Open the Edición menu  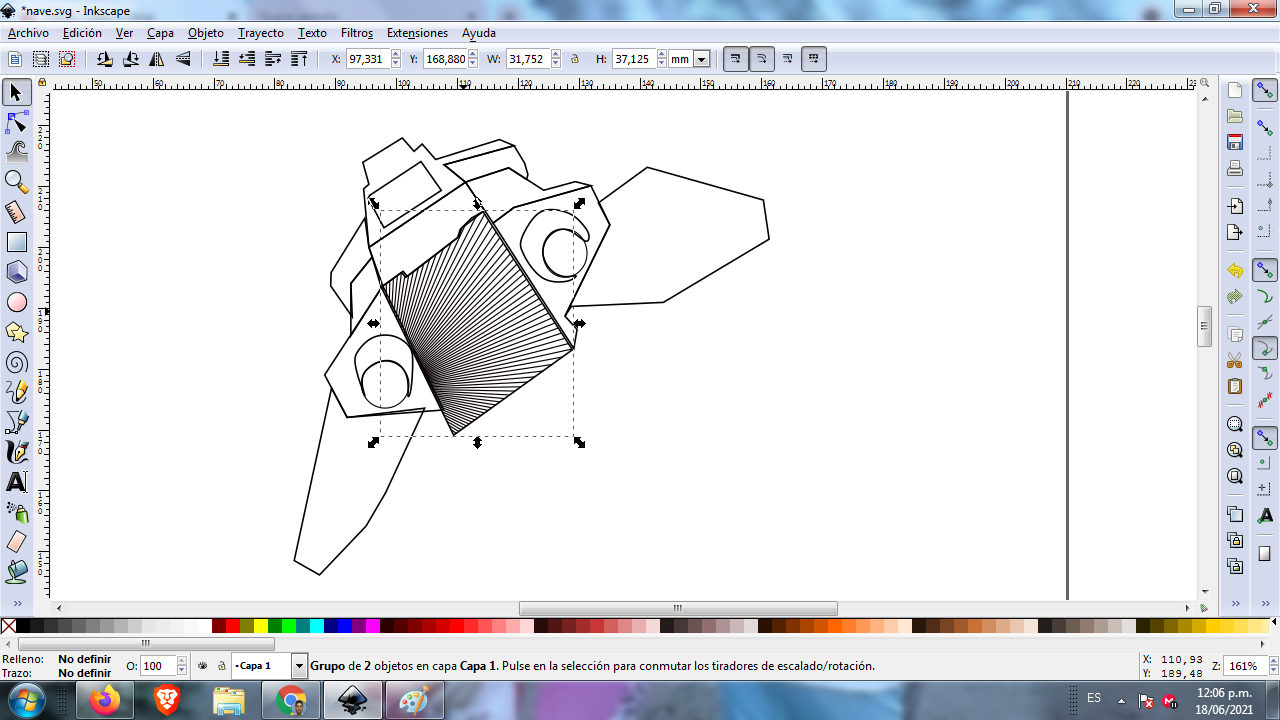(x=82, y=33)
